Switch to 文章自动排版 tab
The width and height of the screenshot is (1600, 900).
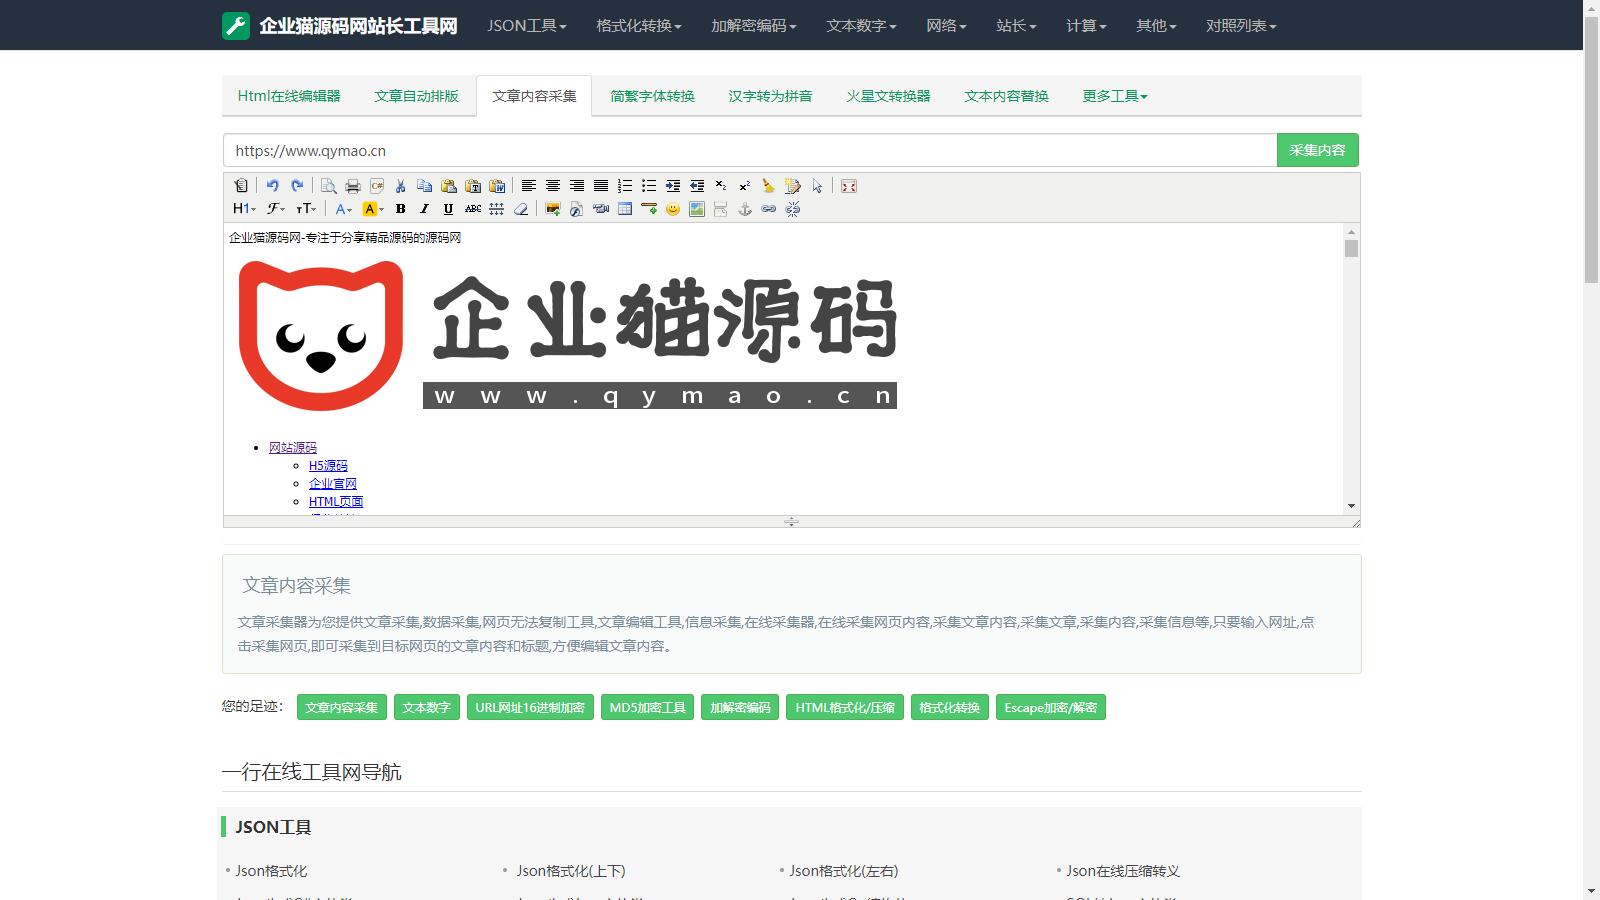[416, 96]
